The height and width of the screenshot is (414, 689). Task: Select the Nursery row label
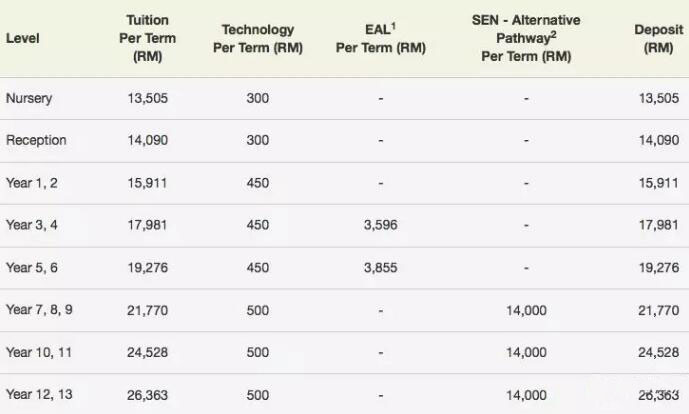pyautogui.click(x=29, y=98)
